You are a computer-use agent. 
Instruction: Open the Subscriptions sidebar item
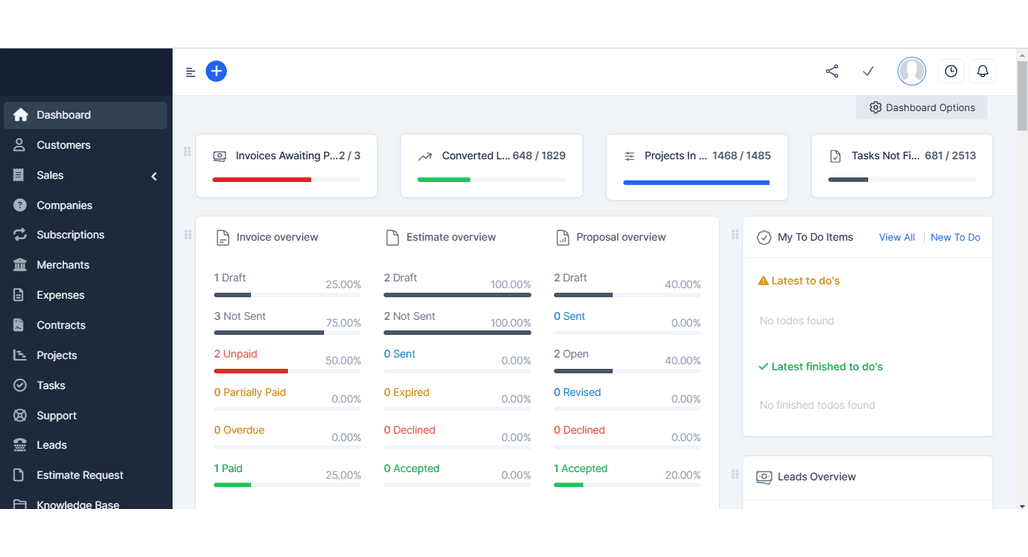pos(70,235)
